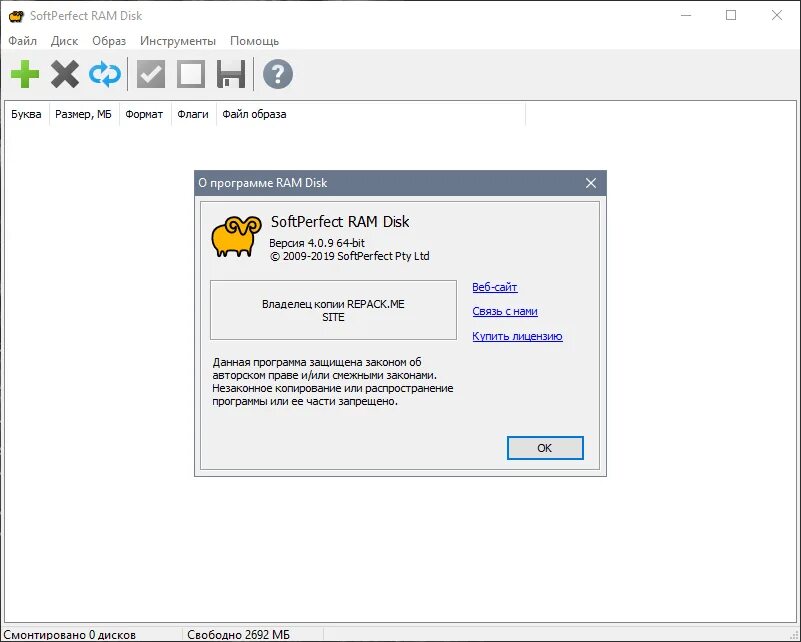Click the question mark help icon
This screenshot has width=801, height=642.
[x=278, y=74]
